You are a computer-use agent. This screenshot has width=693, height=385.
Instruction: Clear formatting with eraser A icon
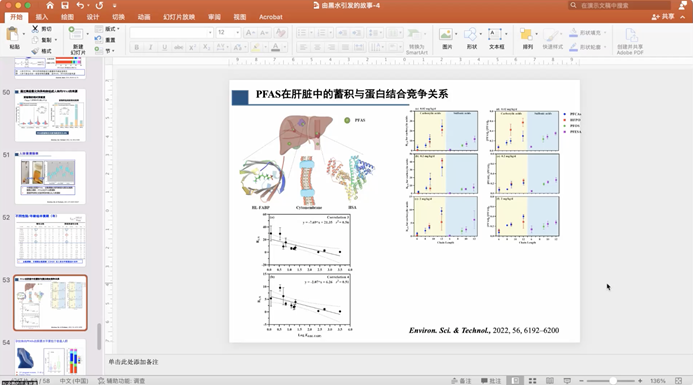(x=280, y=32)
